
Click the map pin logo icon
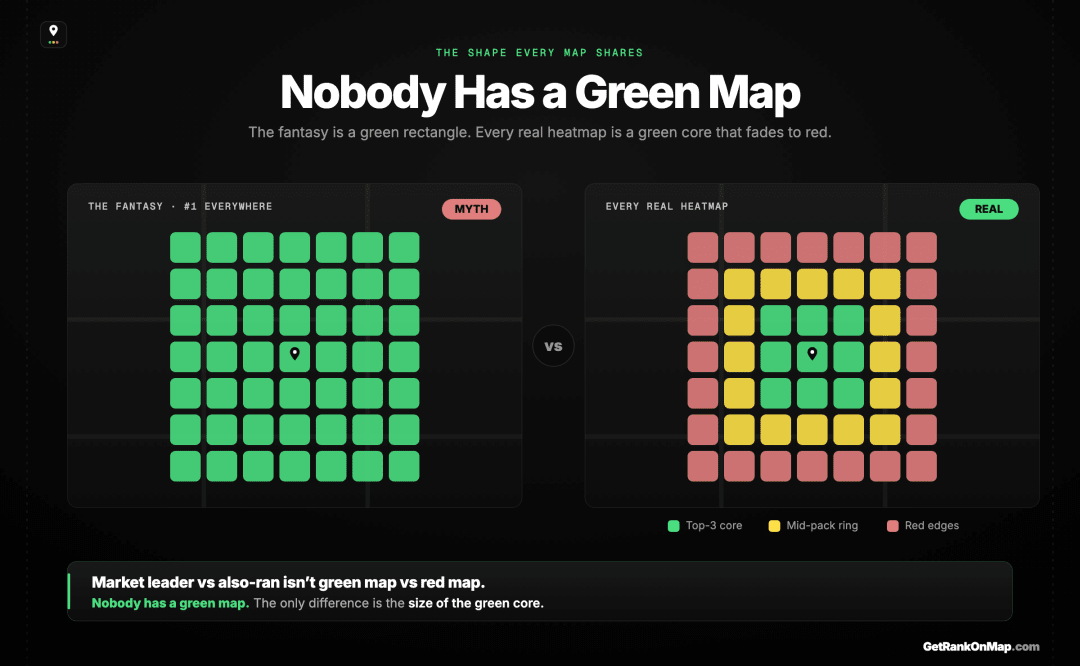coord(53,34)
